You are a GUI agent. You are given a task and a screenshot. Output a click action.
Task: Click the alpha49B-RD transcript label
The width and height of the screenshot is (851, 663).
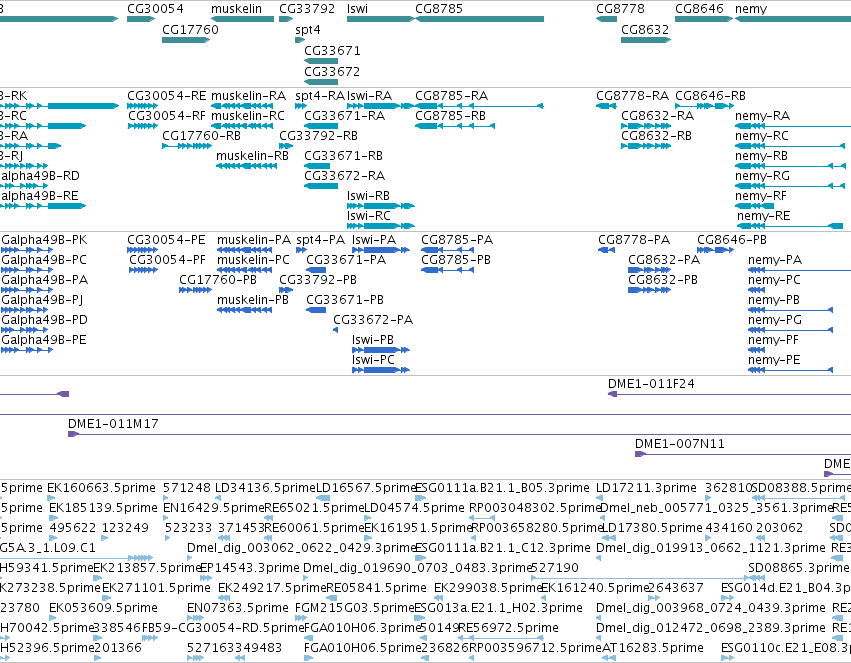click(x=40, y=176)
